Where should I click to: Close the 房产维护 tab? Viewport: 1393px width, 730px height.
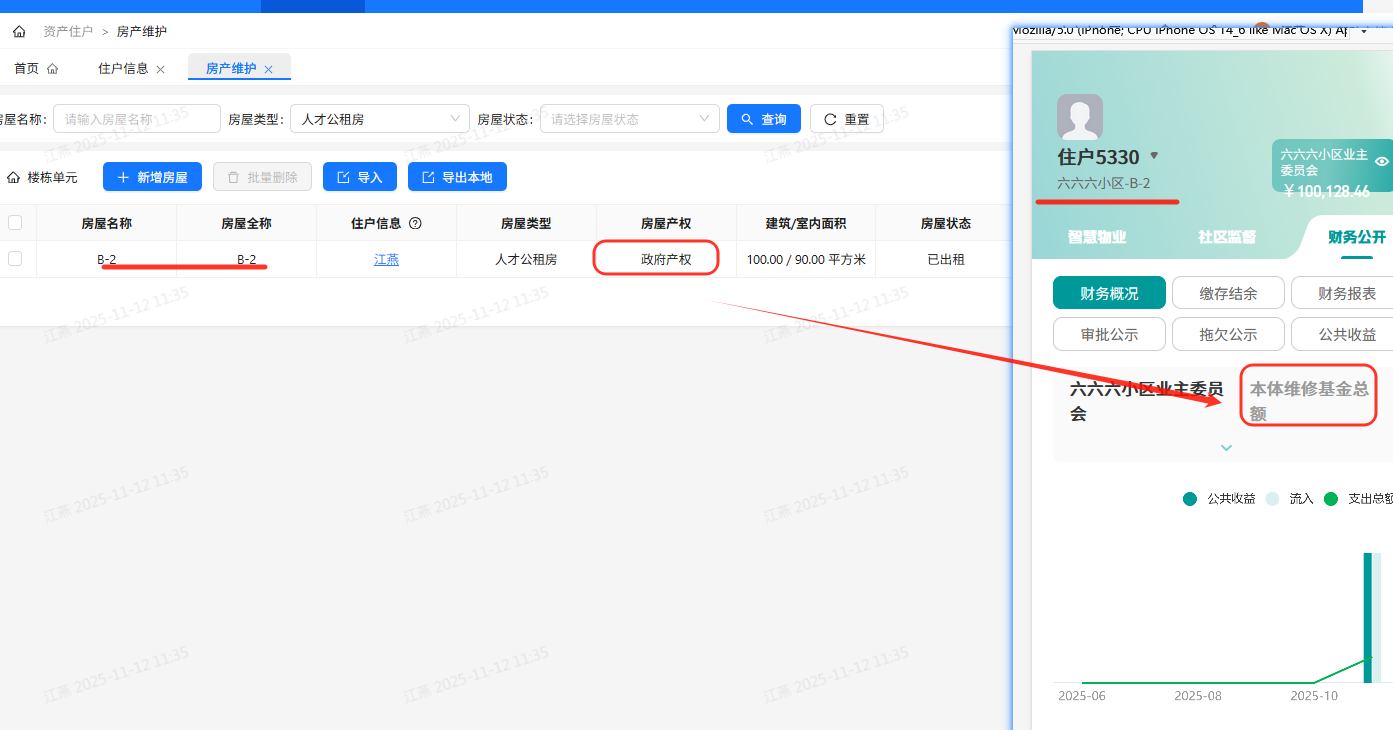tap(268, 70)
